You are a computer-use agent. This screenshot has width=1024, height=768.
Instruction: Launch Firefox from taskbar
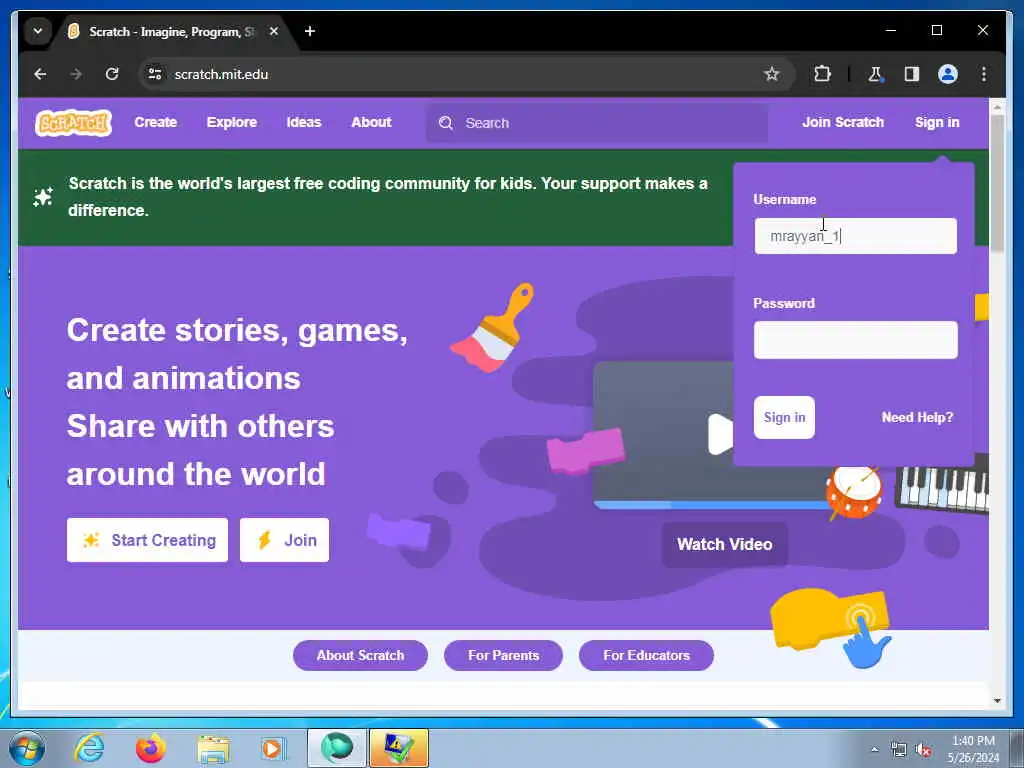click(x=151, y=748)
